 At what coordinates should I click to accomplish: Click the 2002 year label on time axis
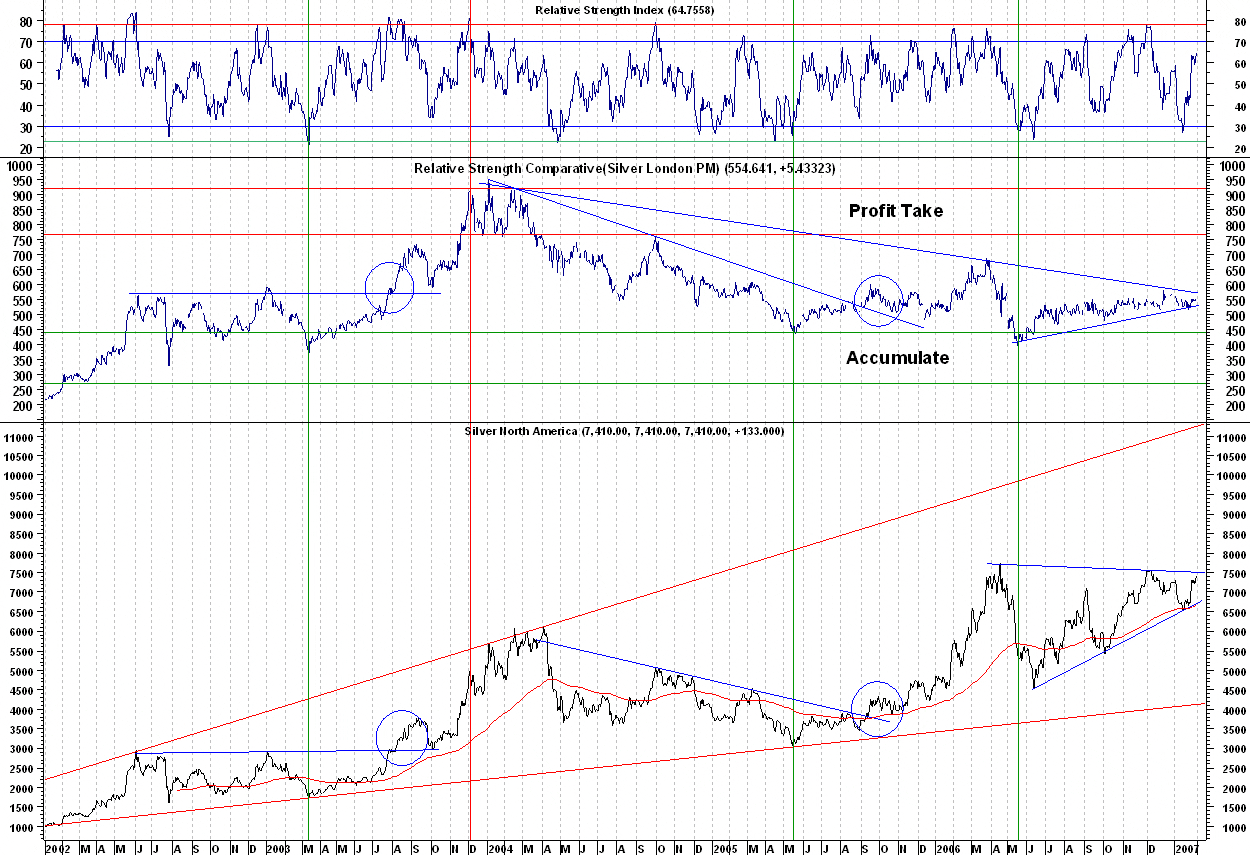tap(57, 847)
